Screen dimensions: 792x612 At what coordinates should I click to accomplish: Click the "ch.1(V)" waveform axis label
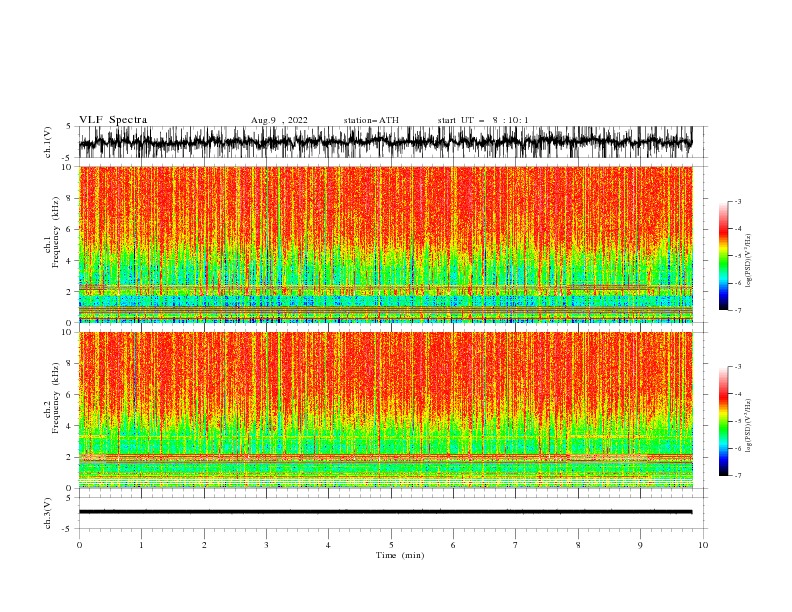[x=48, y=142]
